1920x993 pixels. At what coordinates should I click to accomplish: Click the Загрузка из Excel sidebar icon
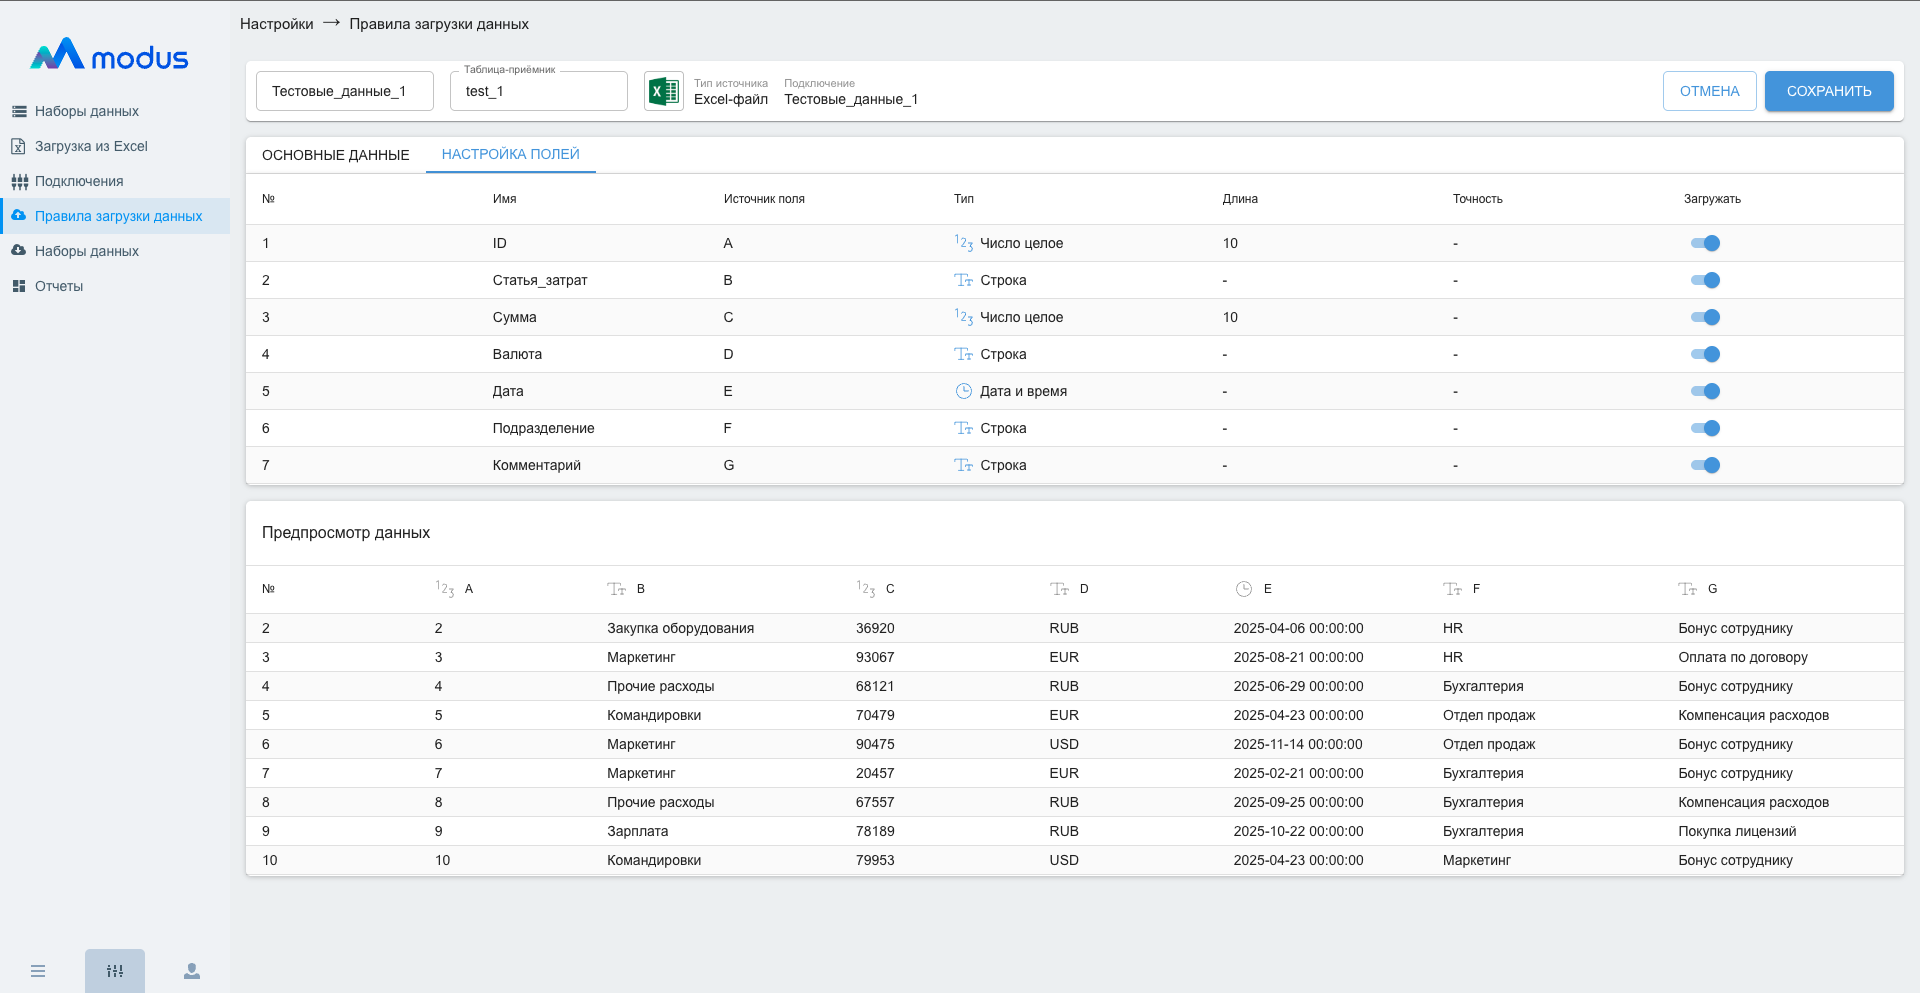[19, 146]
